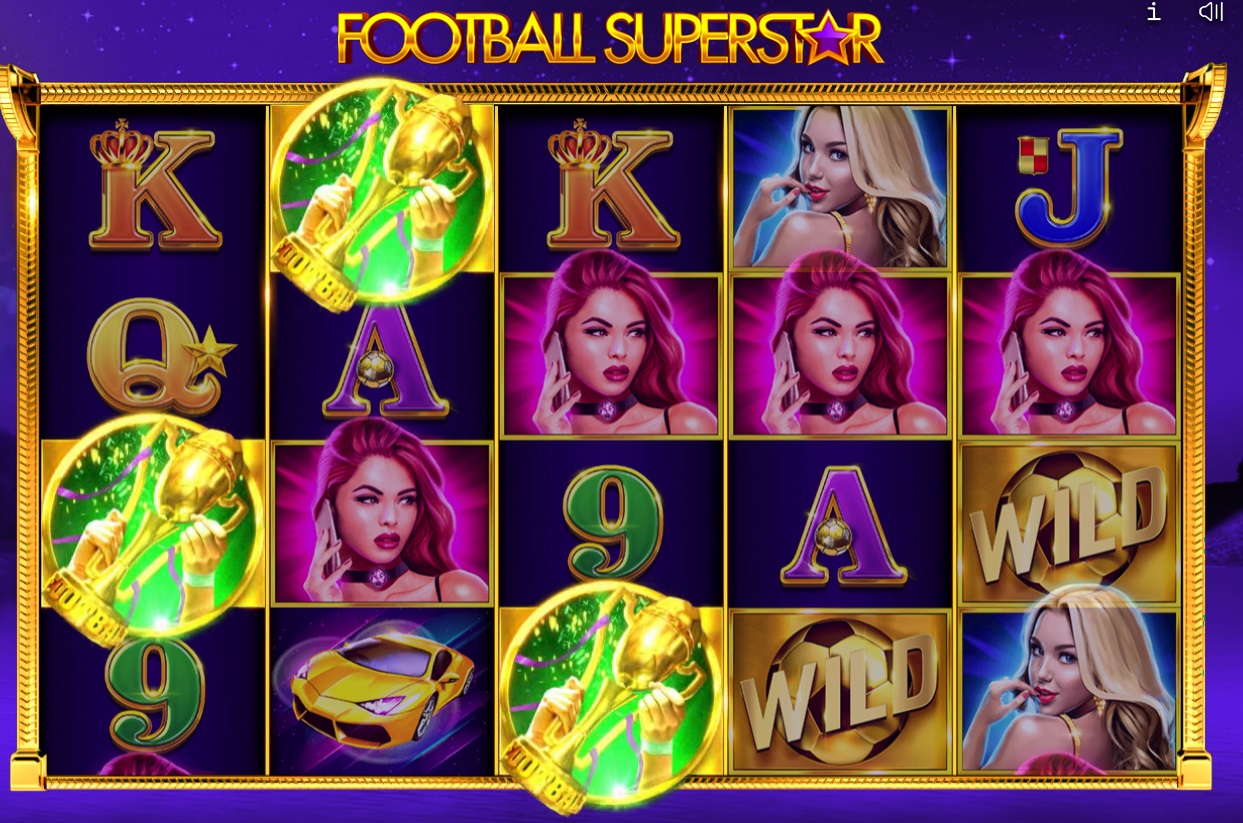Select the blue J card symbol
This screenshot has width=1243, height=823.
(x=1069, y=187)
